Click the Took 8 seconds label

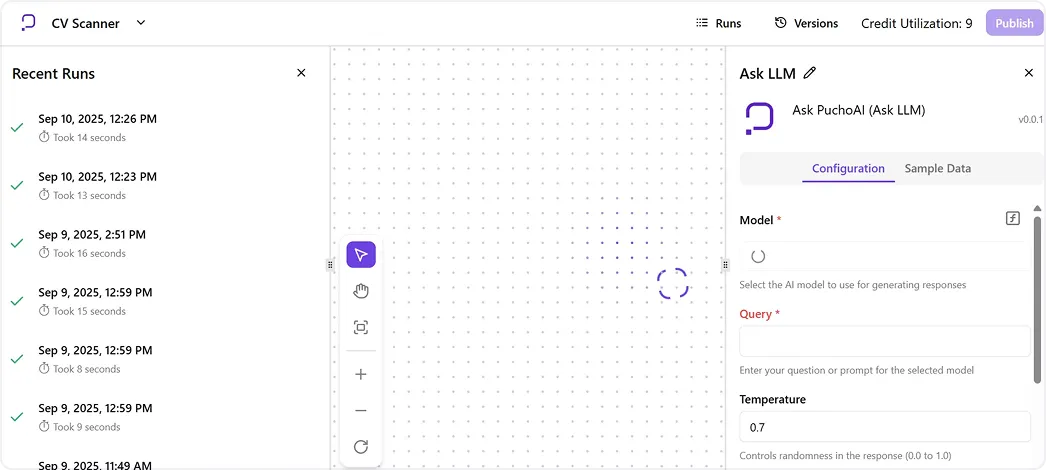[87, 369]
